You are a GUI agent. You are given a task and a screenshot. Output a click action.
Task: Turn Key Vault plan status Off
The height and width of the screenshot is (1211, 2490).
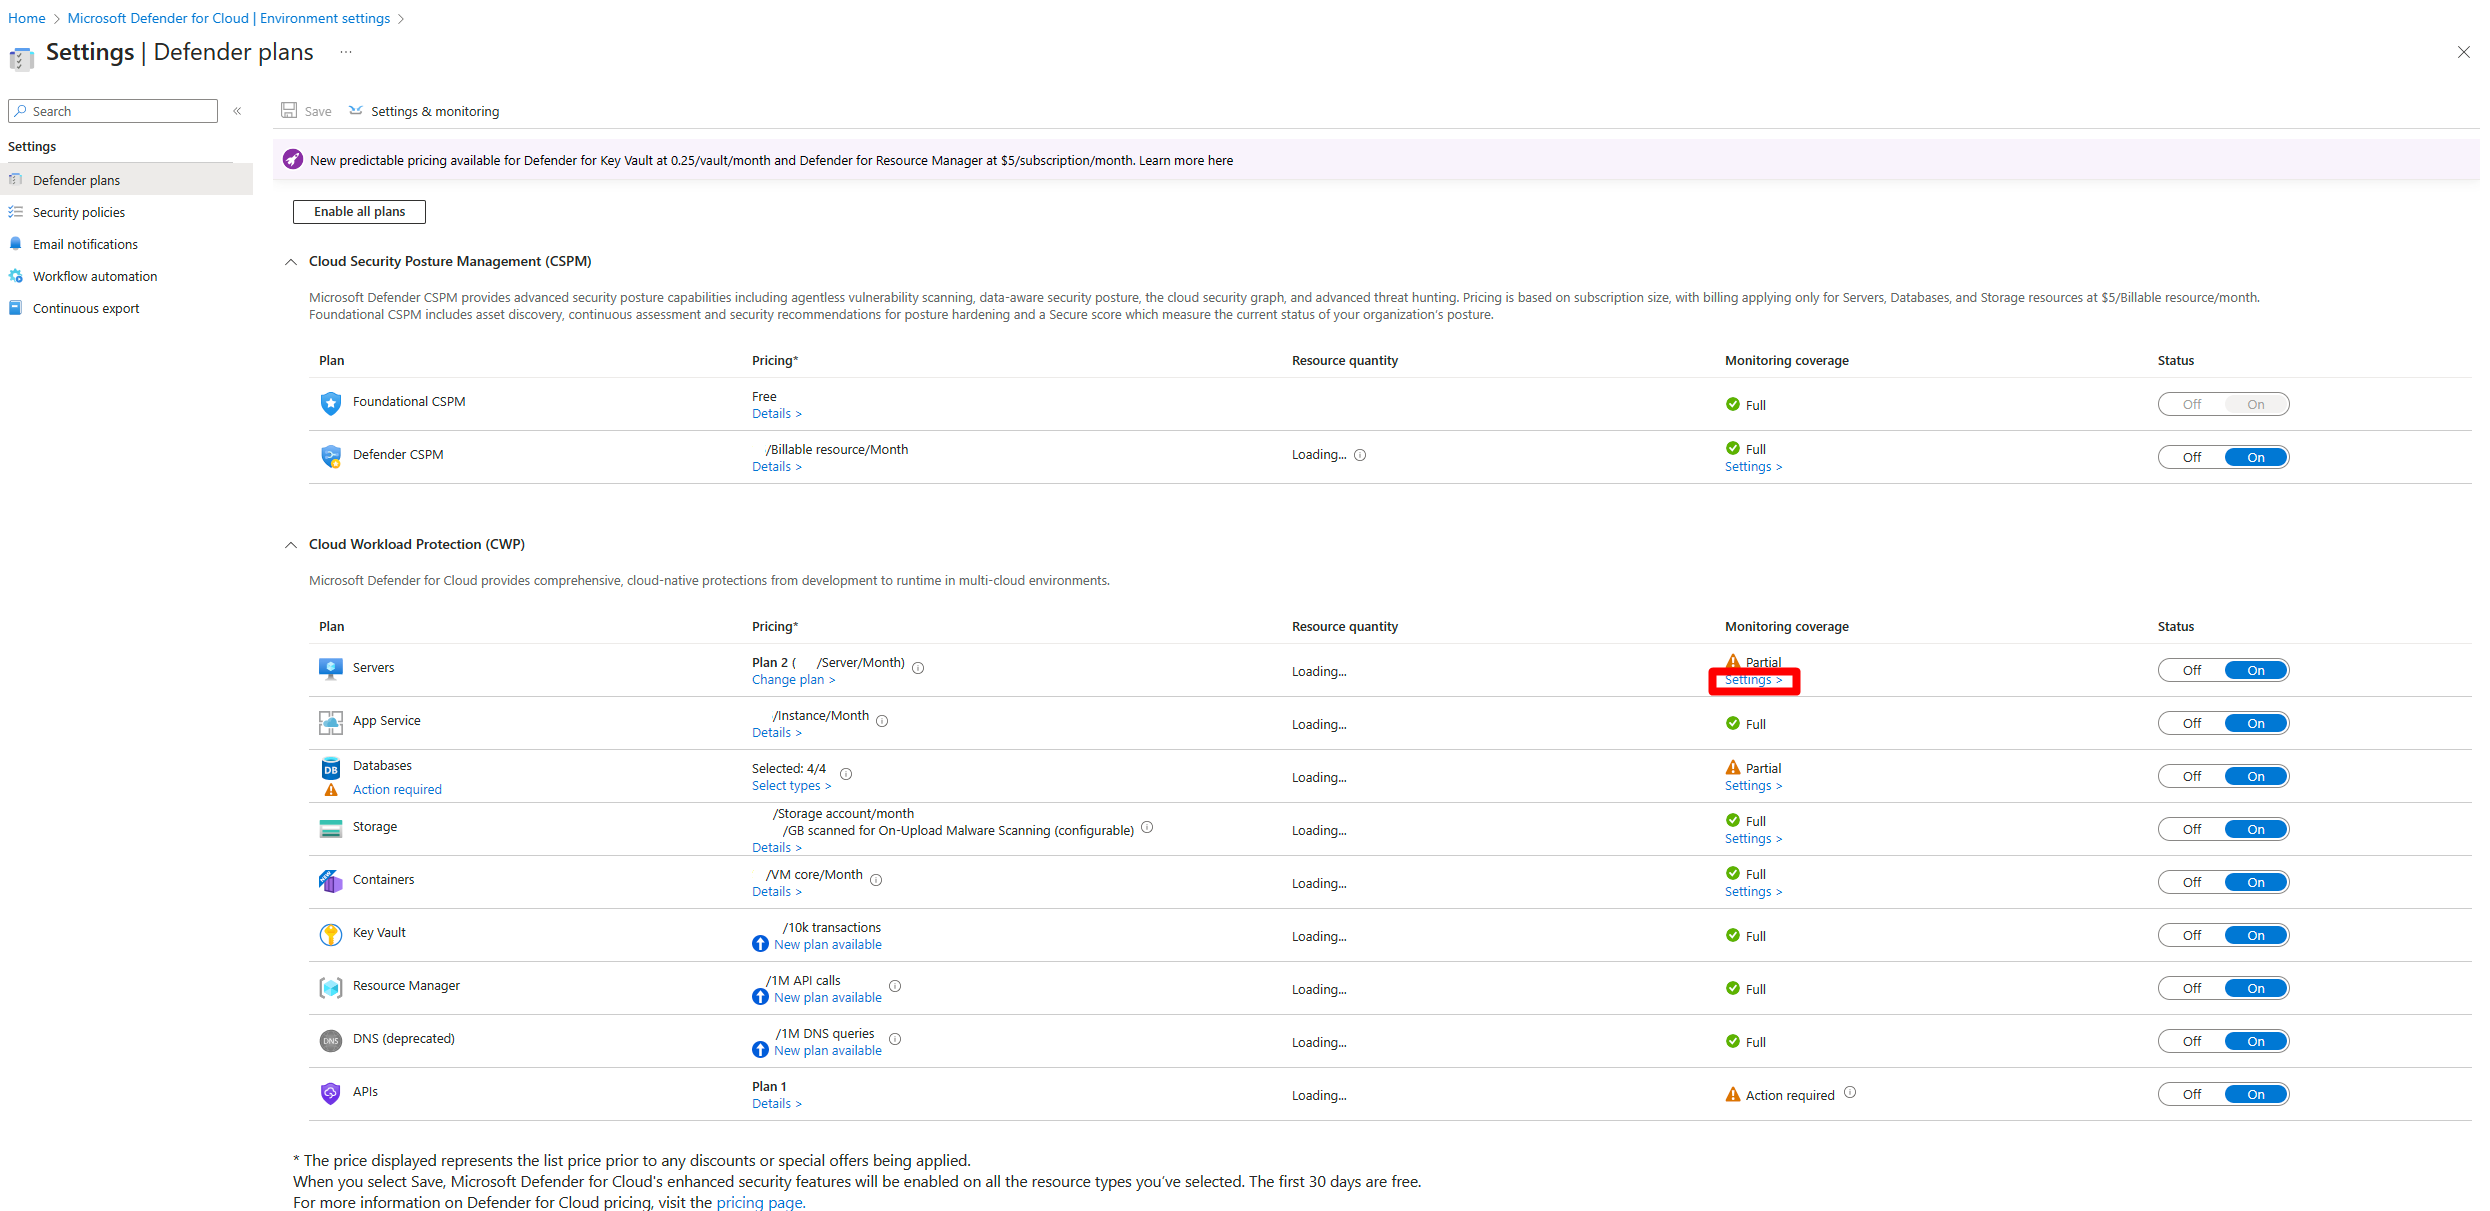point(2191,935)
